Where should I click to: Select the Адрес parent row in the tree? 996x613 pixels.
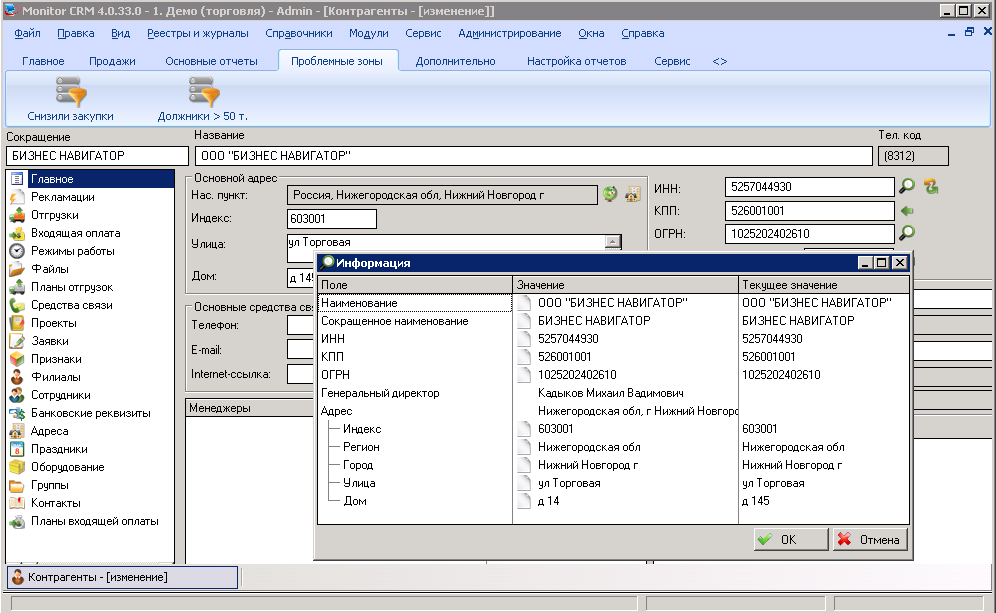337,411
